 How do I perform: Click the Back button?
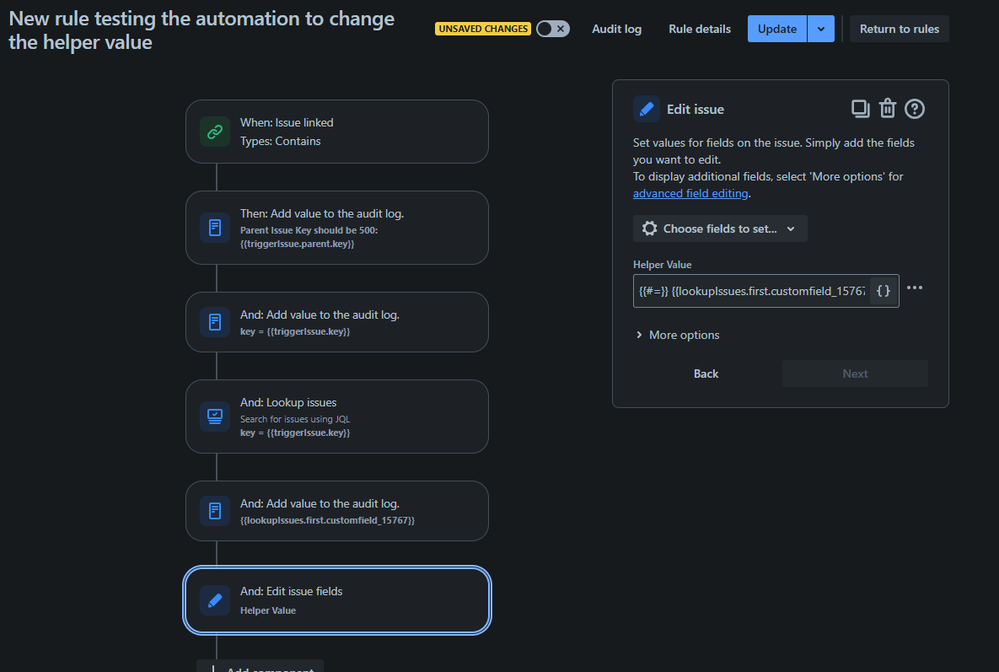[706, 374]
